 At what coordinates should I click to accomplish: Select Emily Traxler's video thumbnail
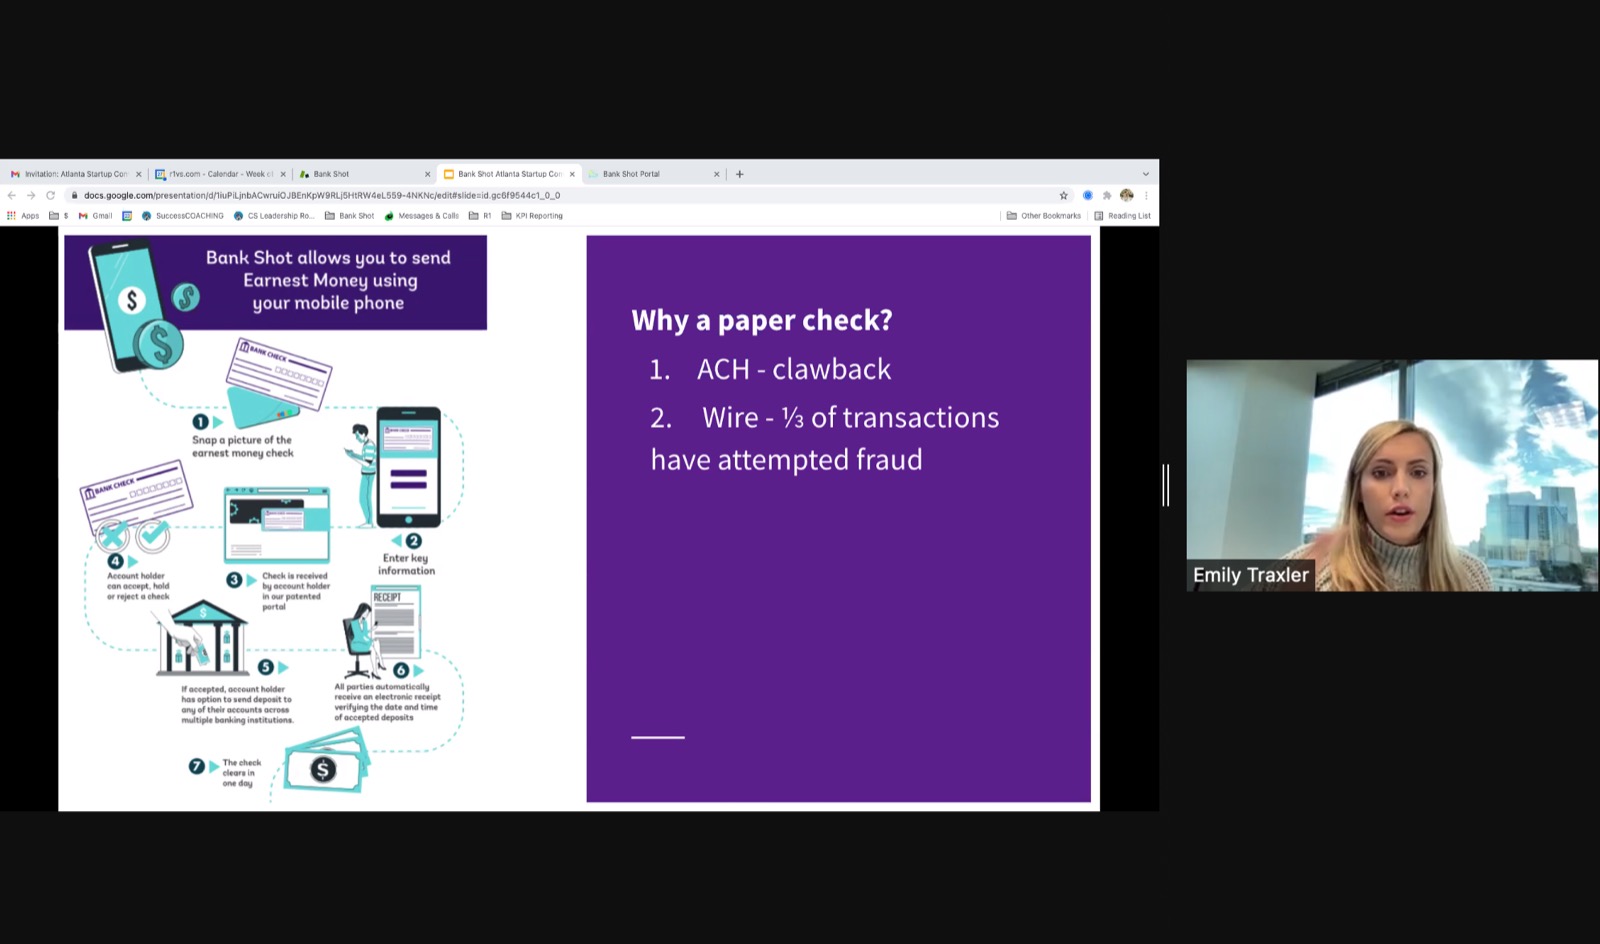coord(1392,475)
